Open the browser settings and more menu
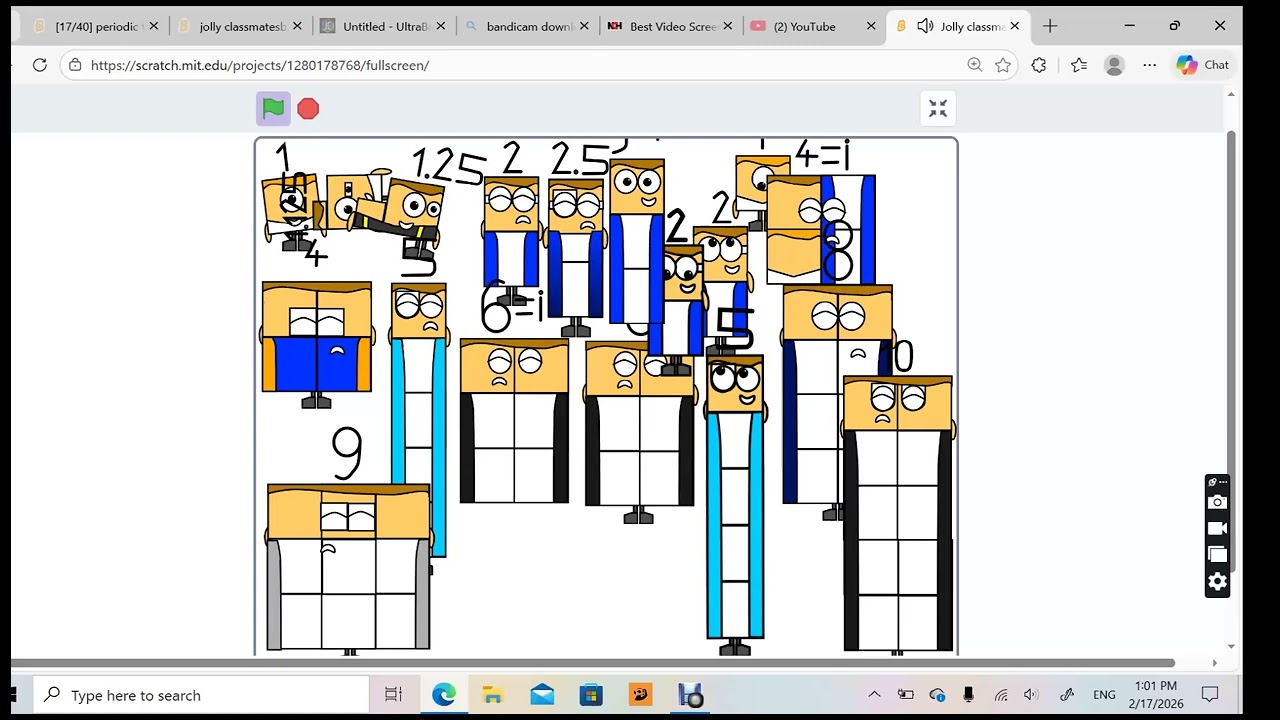The height and width of the screenshot is (720, 1280). pyautogui.click(x=1150, y=65)
